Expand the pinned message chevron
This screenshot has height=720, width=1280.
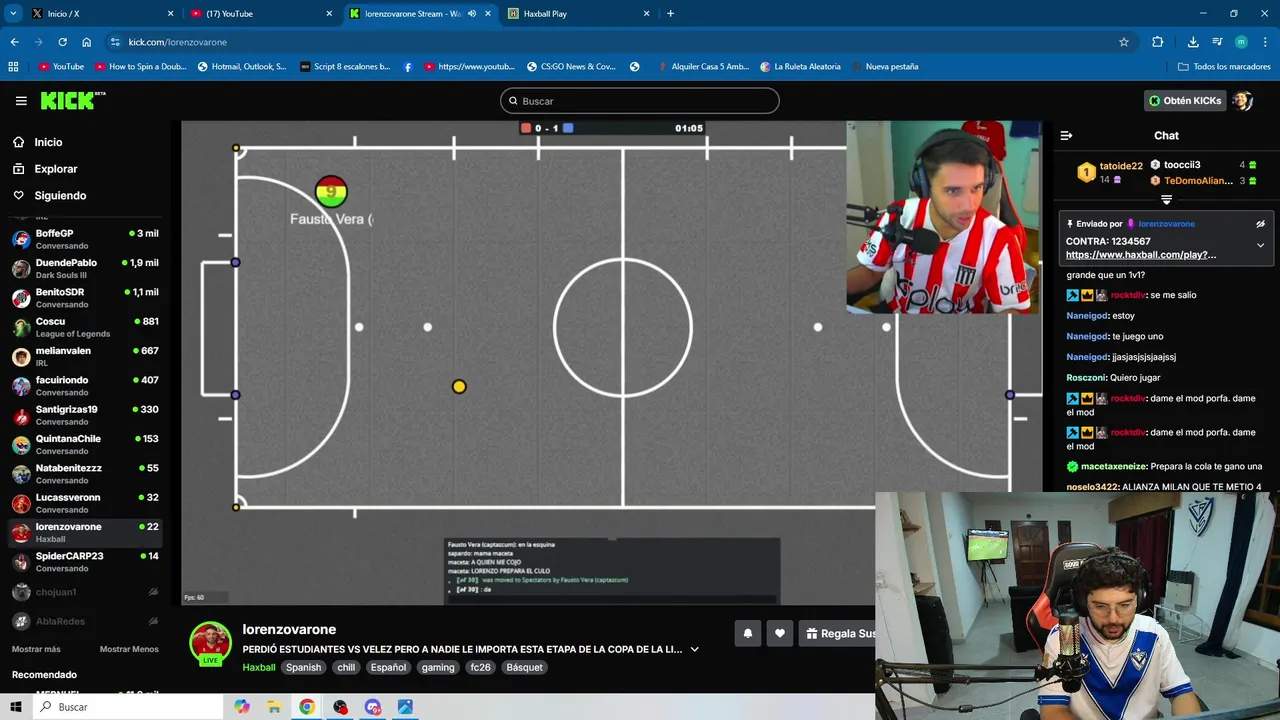point(1260,245)
